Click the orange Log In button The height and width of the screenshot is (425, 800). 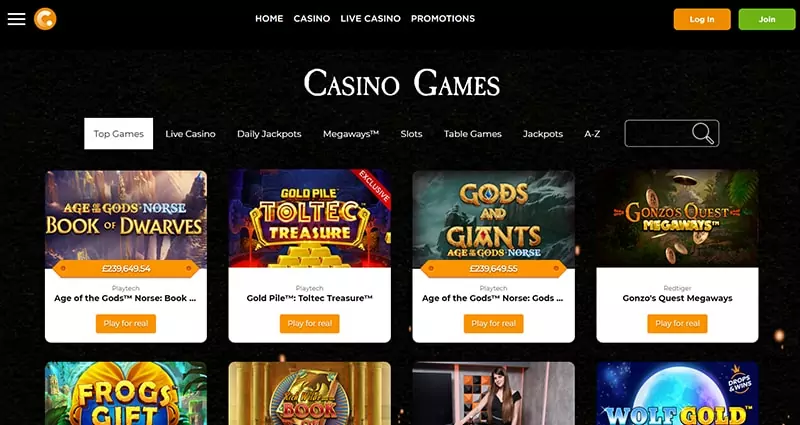(x=702, y=19)
